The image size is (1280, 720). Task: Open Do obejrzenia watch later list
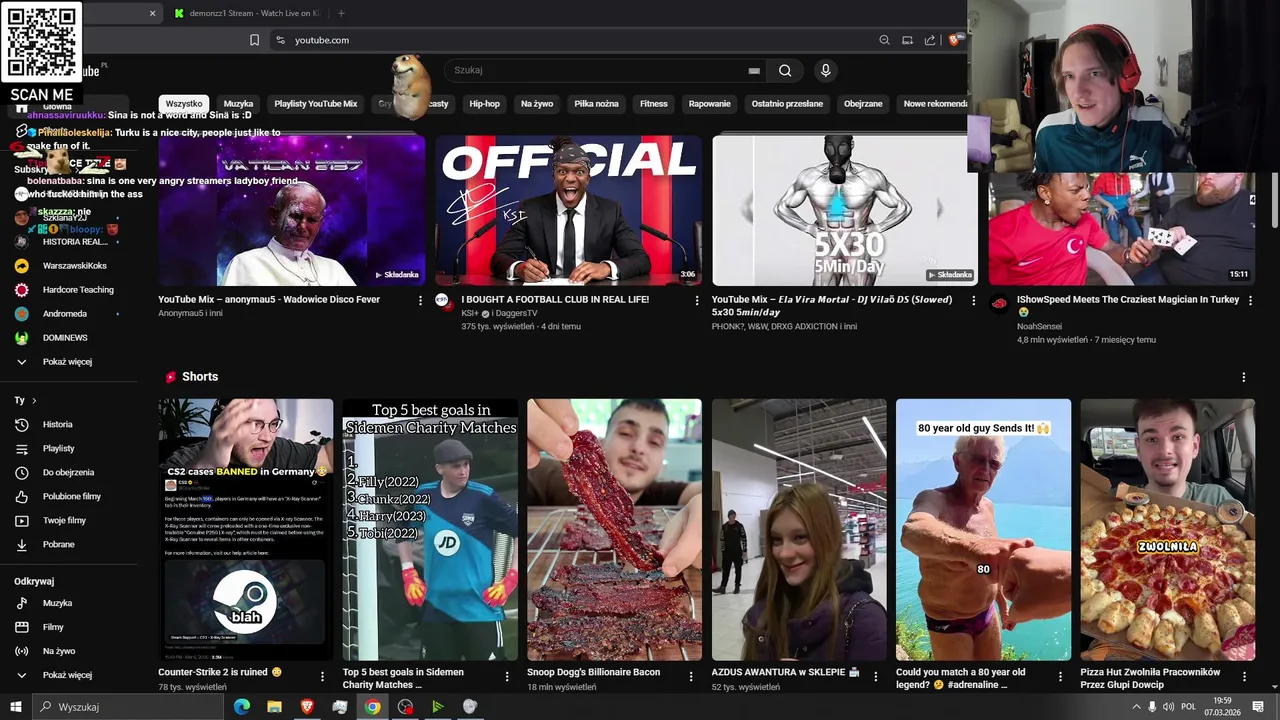(69, 472)
